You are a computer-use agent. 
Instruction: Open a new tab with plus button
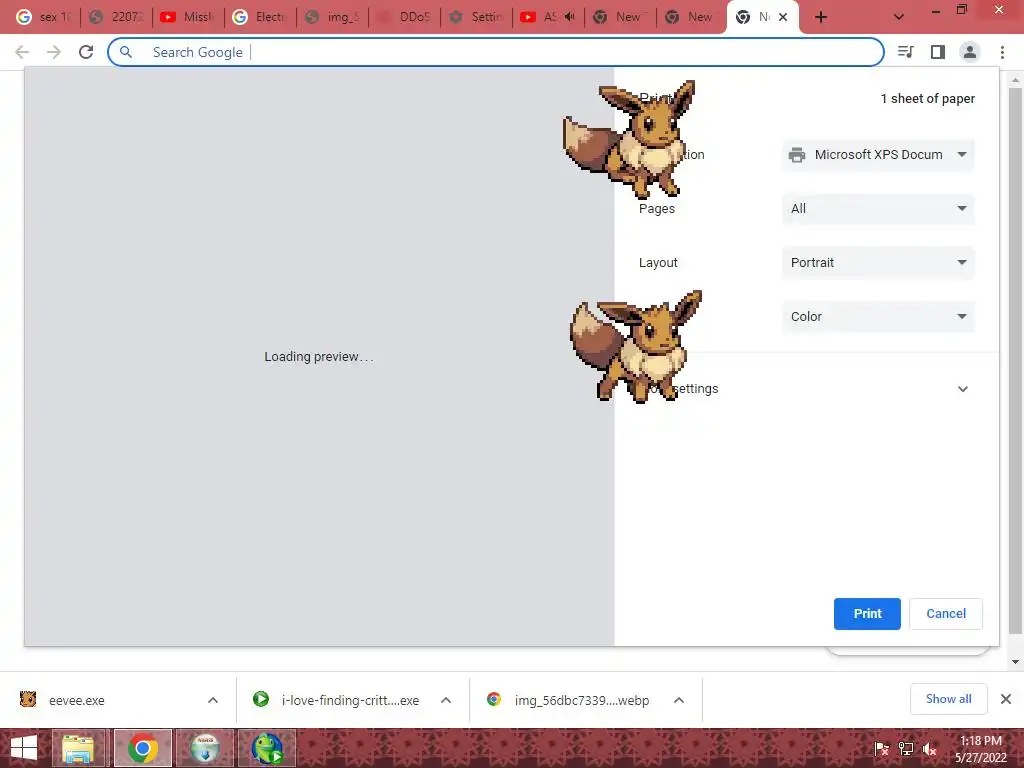click(x=821, y=17)
